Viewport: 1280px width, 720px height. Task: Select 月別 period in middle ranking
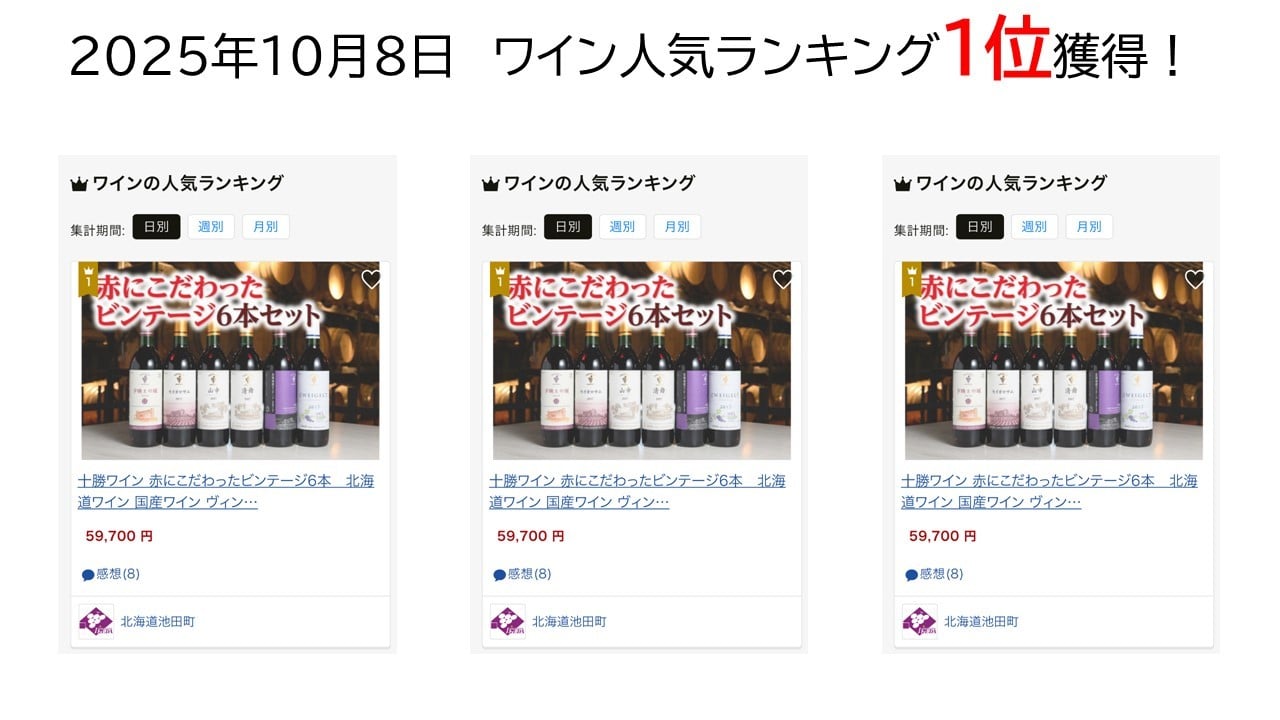[x=678, y=227]
